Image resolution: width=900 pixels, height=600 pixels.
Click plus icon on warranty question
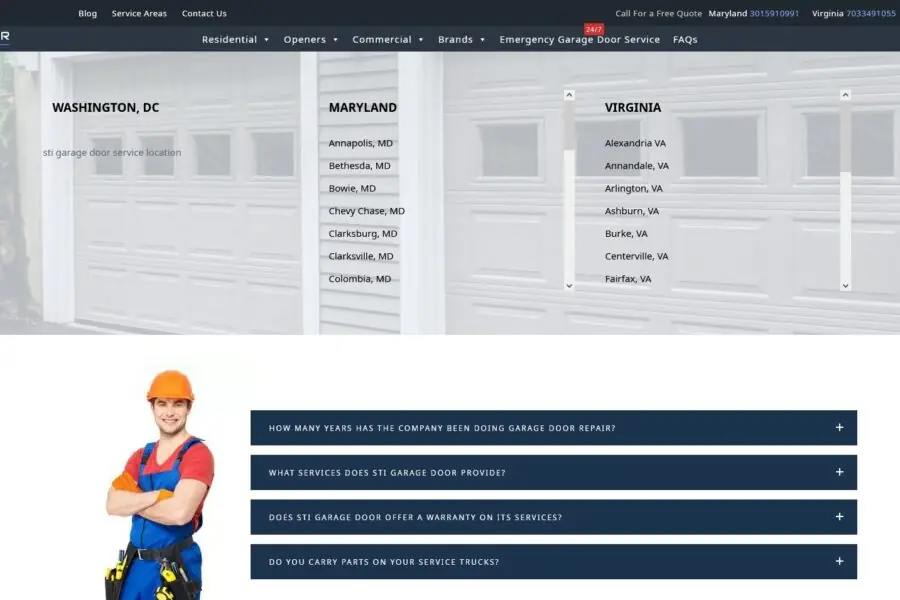(x=839, y=517)
